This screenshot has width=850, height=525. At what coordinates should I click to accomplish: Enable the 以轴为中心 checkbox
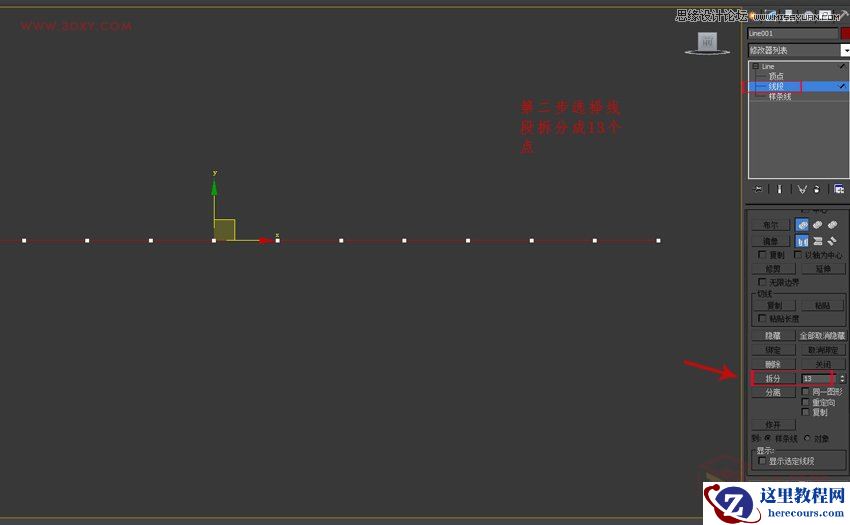(x=798, y=254)
